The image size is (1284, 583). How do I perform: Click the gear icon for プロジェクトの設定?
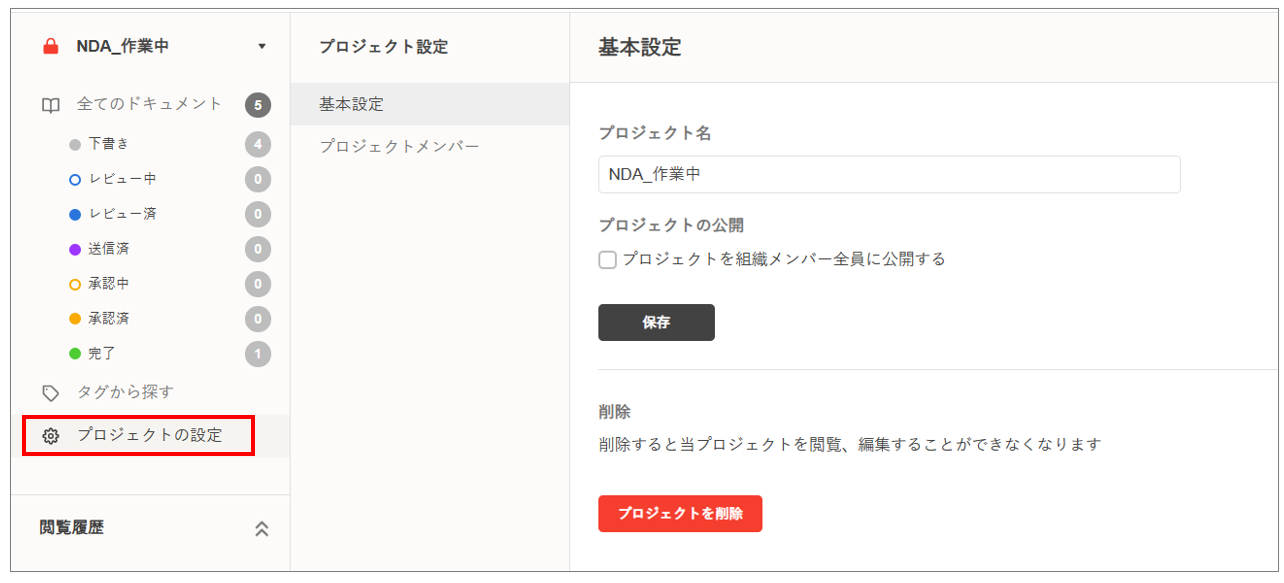(51, 436)
